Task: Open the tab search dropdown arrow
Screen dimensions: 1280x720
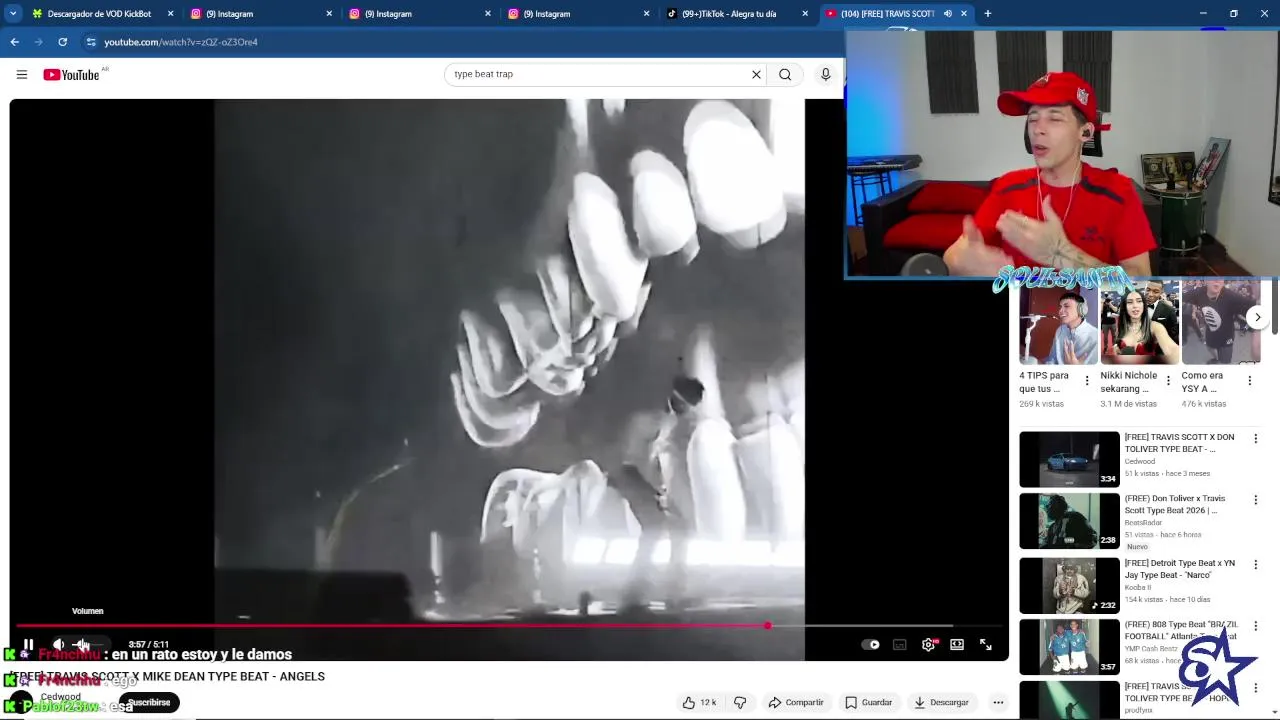Action: pyautogui.click(x=13, y=14)
